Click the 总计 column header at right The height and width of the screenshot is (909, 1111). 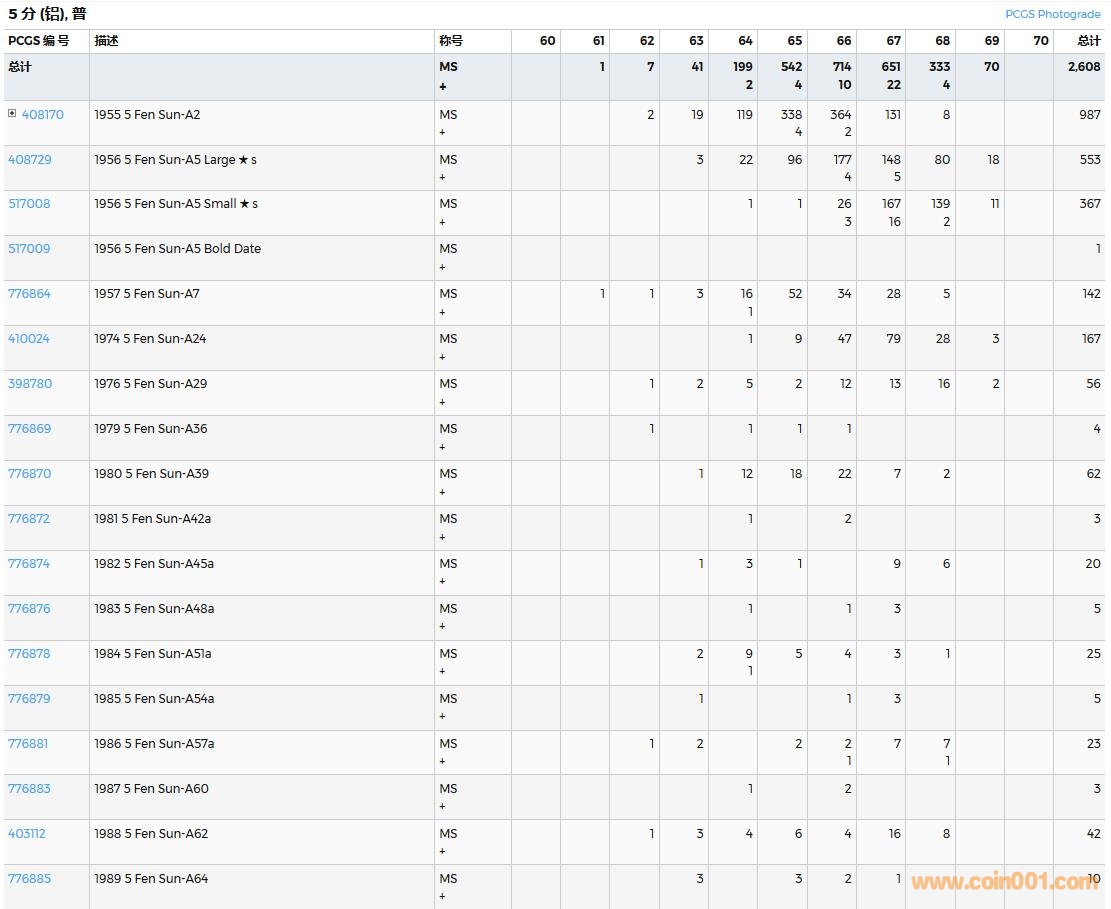pyautogui.click(x=1088, y=41)
